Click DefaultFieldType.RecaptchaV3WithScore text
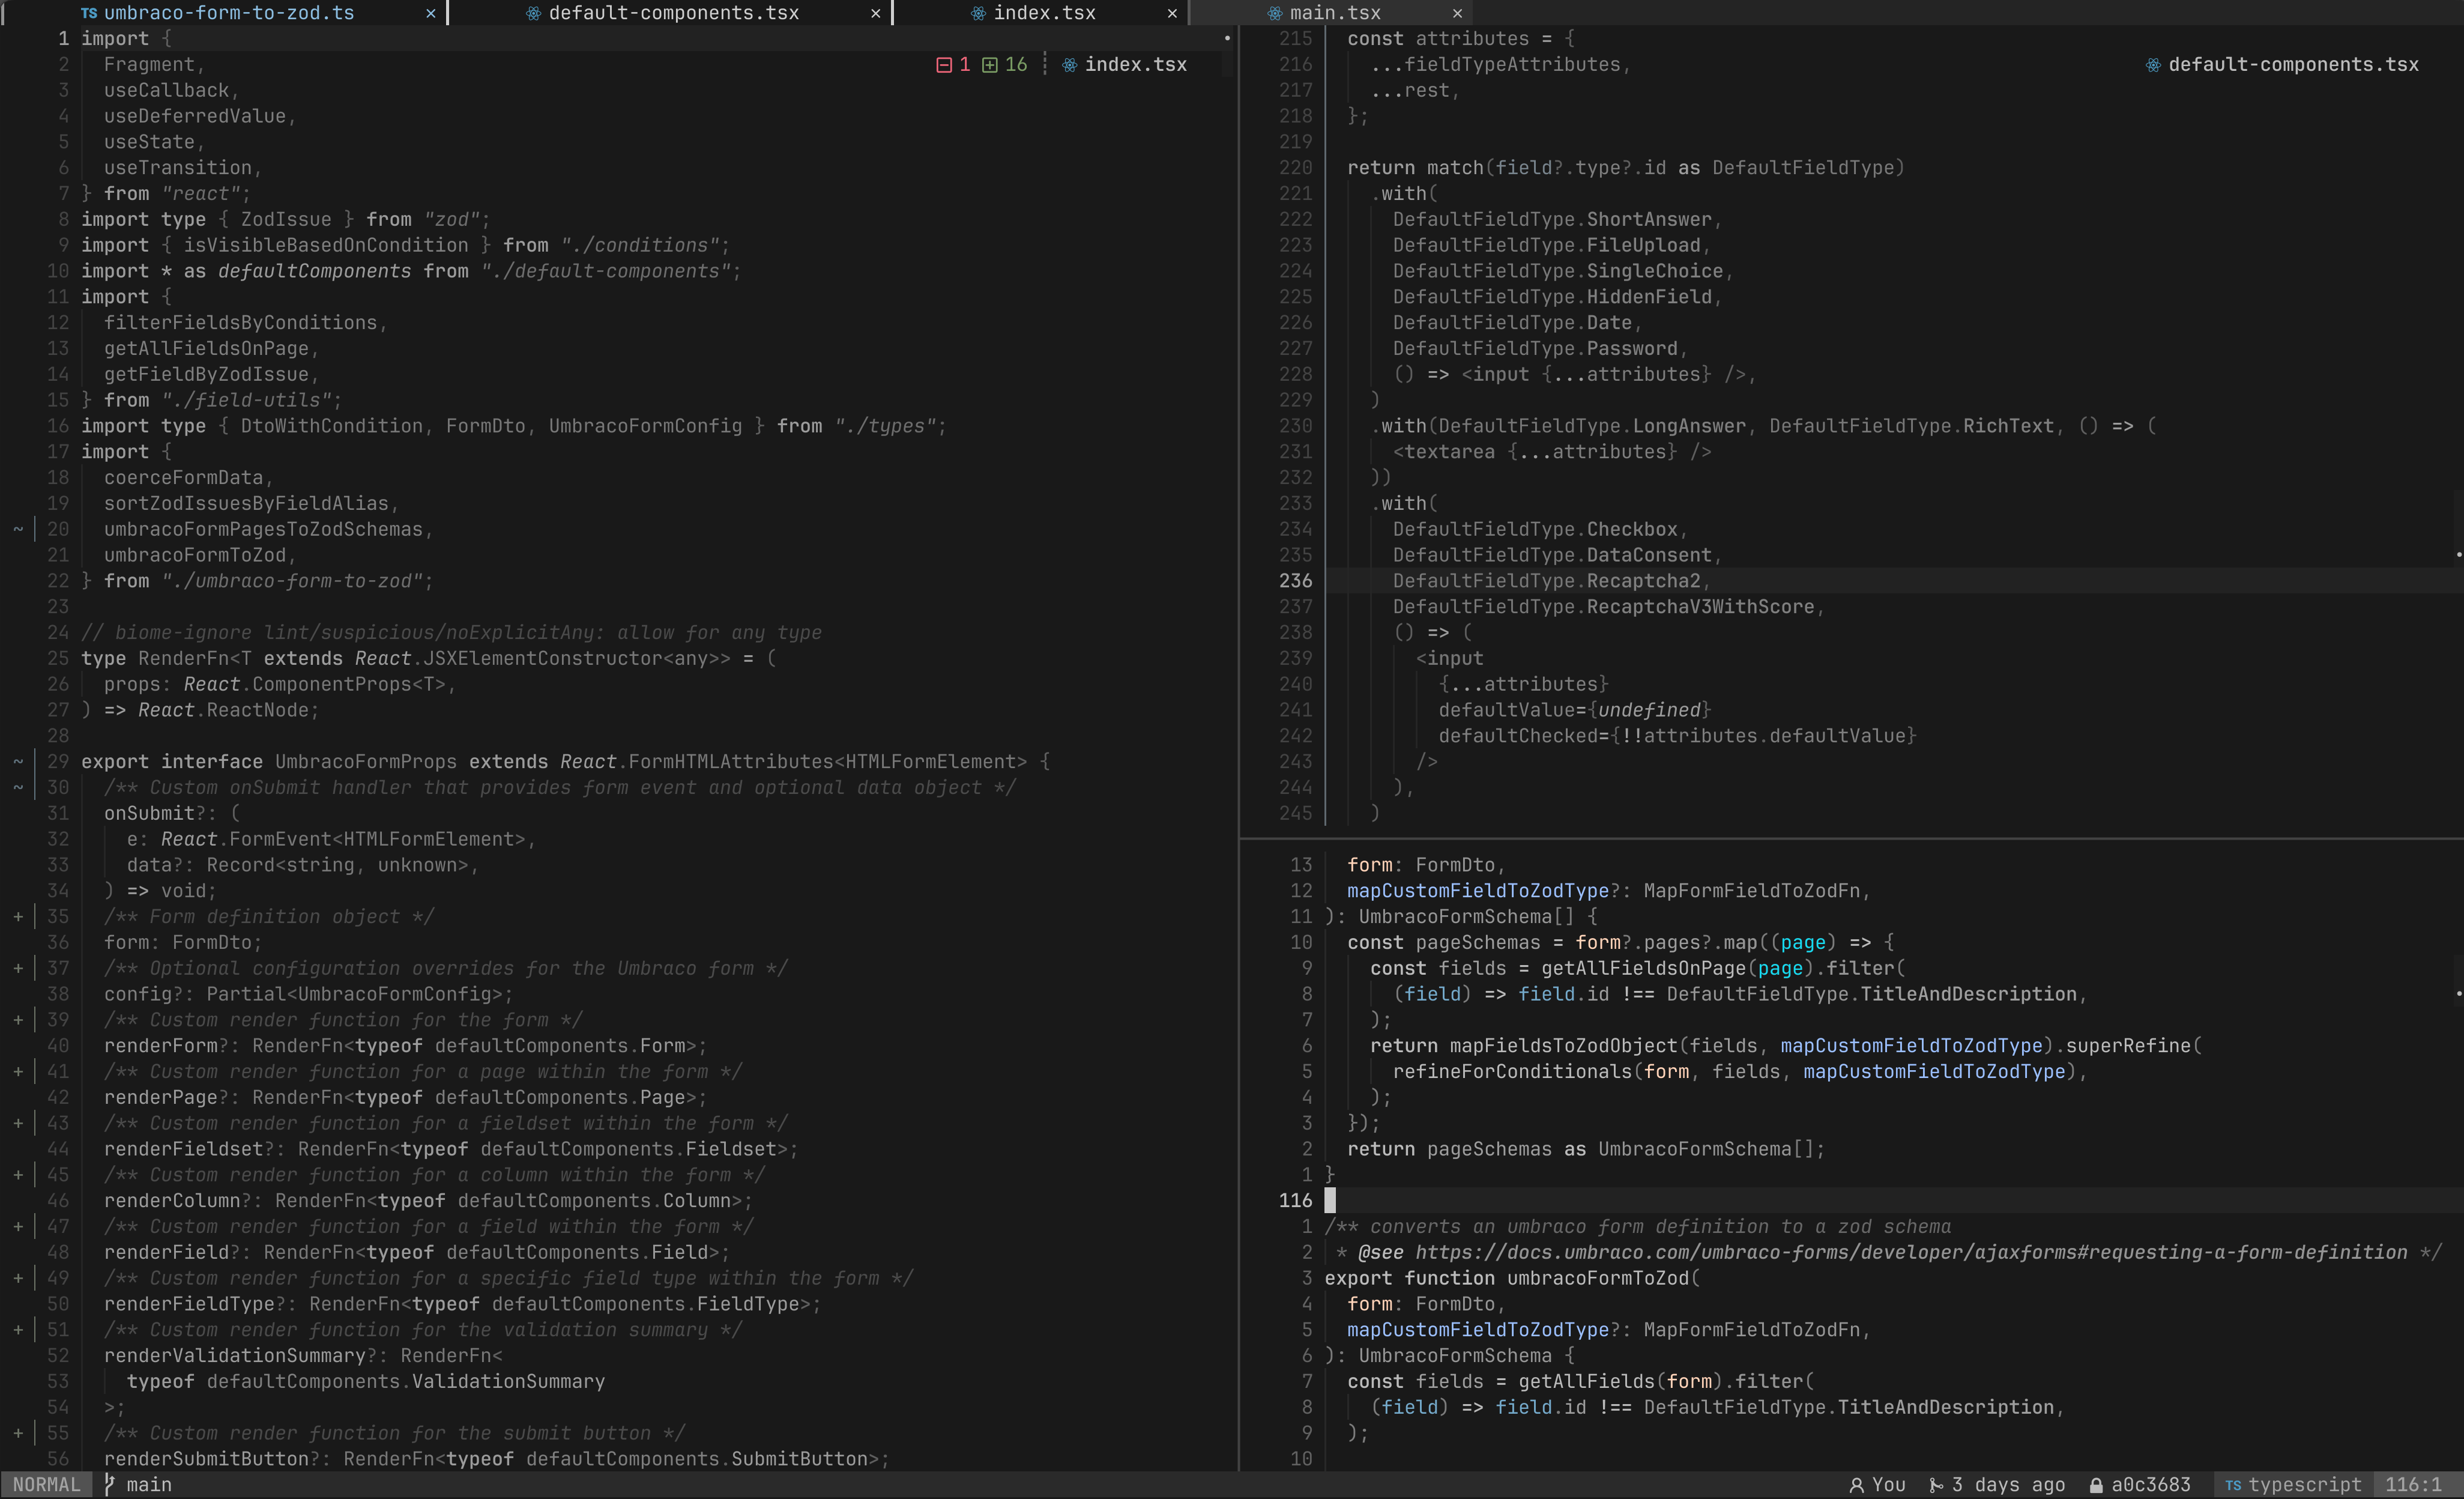2464x1499 pixels. click(1603, 607)
